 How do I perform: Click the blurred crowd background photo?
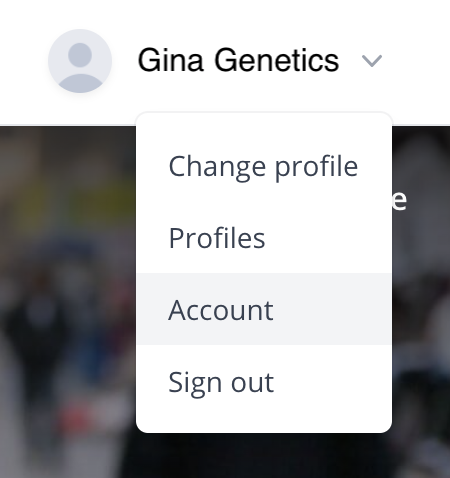tap(67, 300)
